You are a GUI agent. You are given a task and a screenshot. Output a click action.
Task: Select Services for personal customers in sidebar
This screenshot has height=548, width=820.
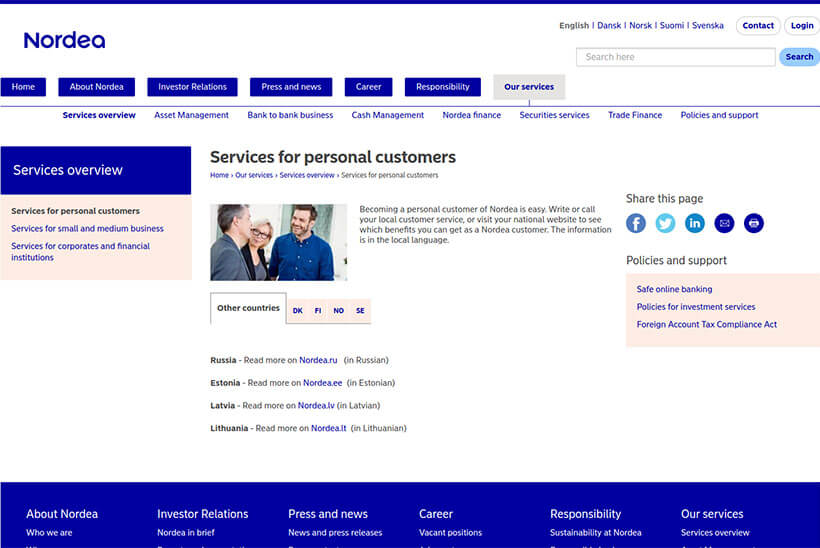coord(75,211)
